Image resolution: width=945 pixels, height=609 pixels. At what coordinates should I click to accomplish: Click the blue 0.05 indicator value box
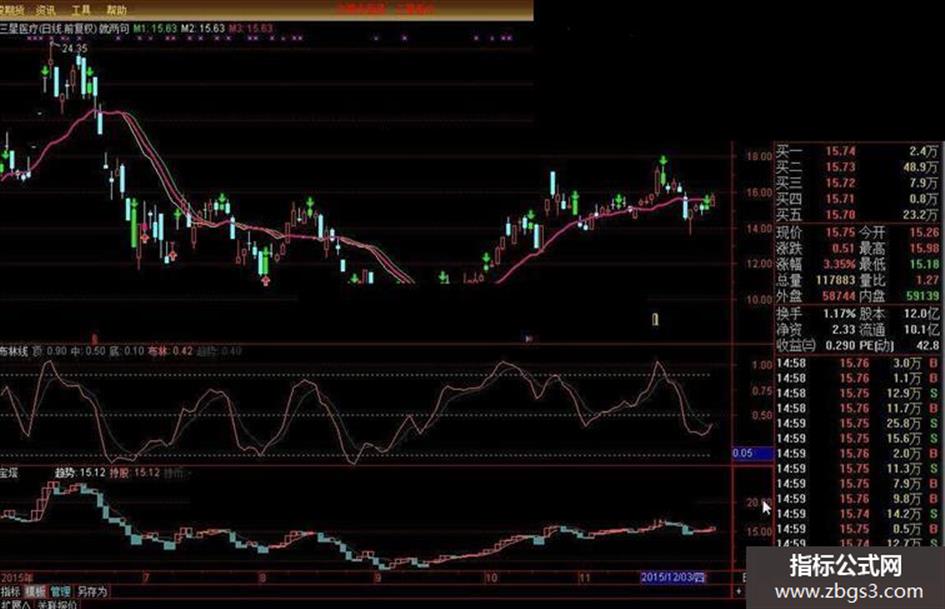click(x=752, y=453)
